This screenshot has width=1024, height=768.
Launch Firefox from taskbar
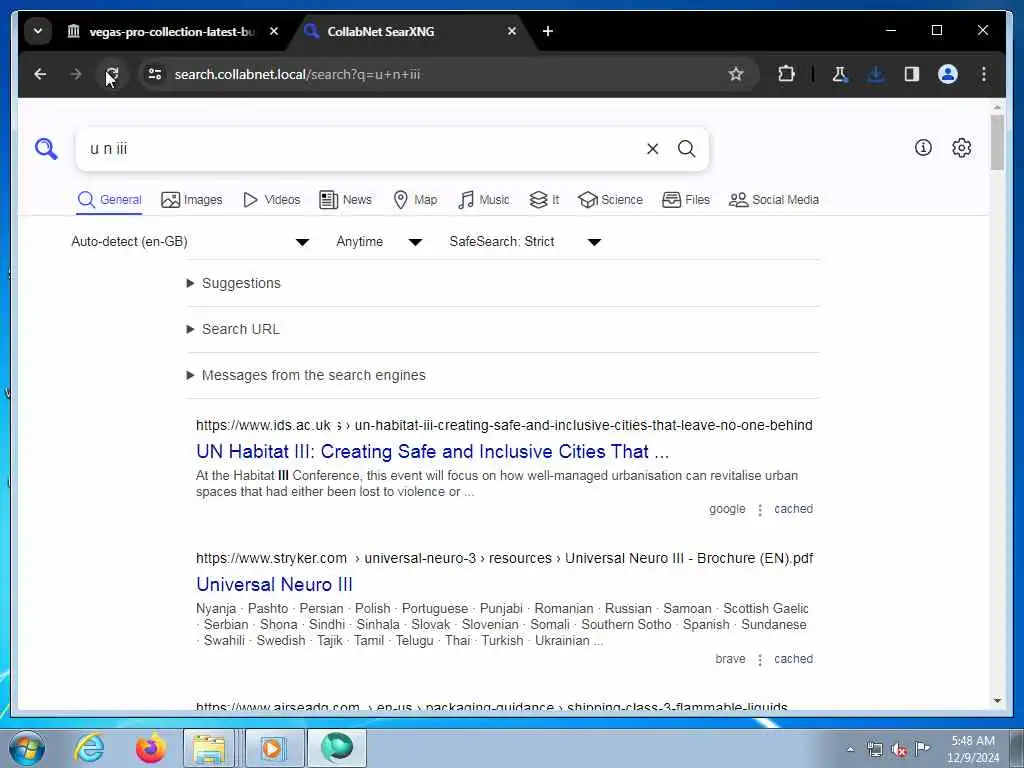(150, 748)
